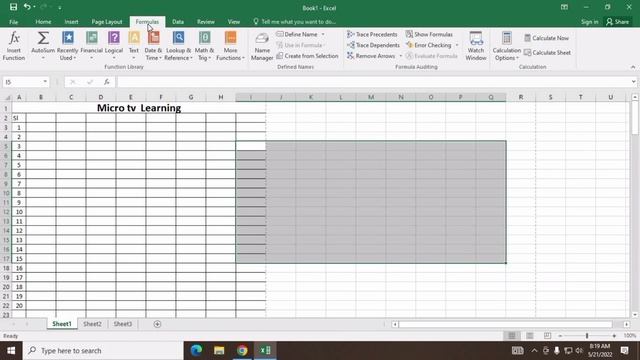Click the zoom out minus button
Screen dimensions: 640x360
[560, 336]
